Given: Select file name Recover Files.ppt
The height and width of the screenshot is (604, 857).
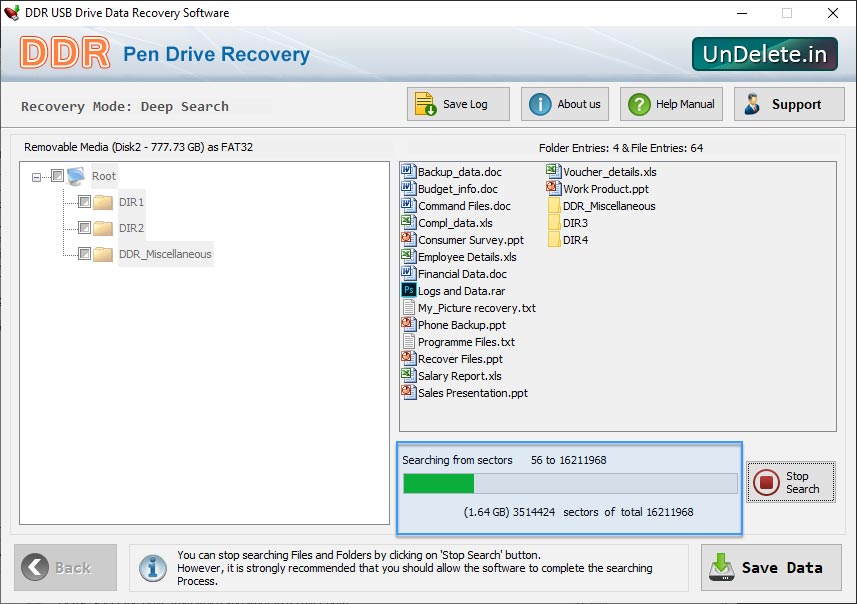Looking at the screenshot, I should click(460, 359).
